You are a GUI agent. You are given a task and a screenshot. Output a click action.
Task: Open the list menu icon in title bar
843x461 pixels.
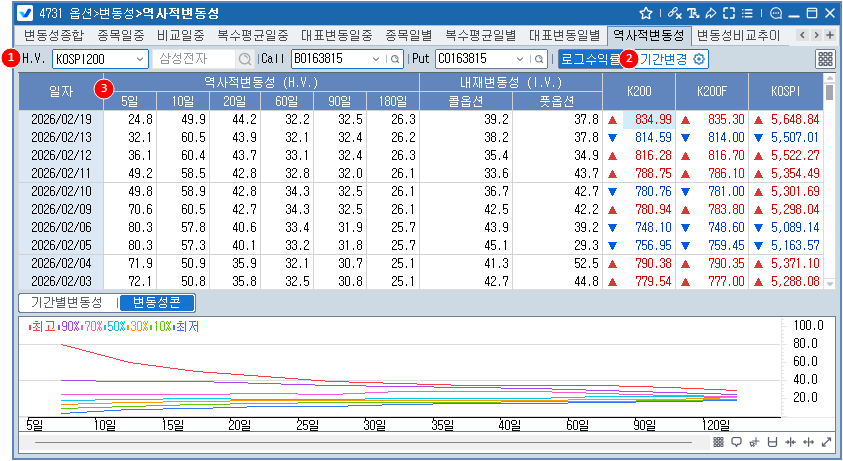click(746, 14)
